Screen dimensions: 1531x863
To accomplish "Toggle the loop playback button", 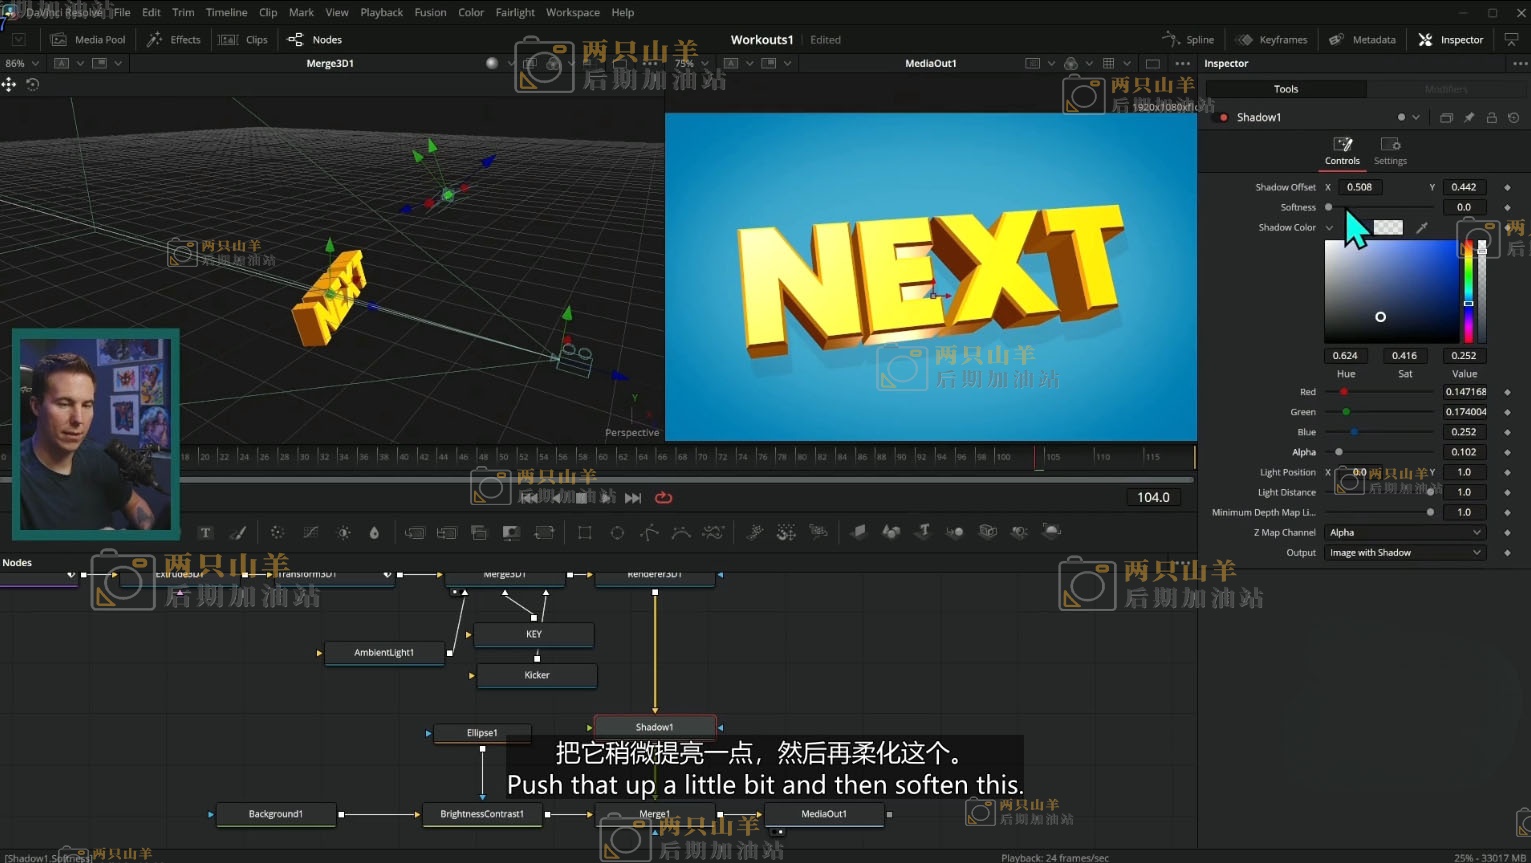I will [663, 498].
